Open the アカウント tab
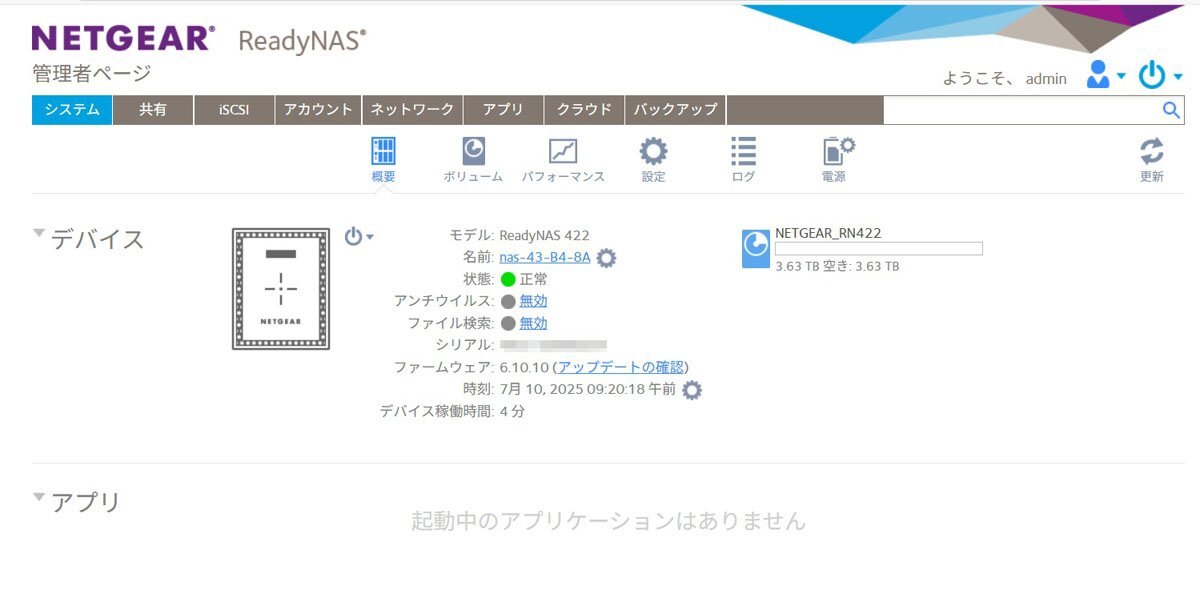 tap(318, 110)
